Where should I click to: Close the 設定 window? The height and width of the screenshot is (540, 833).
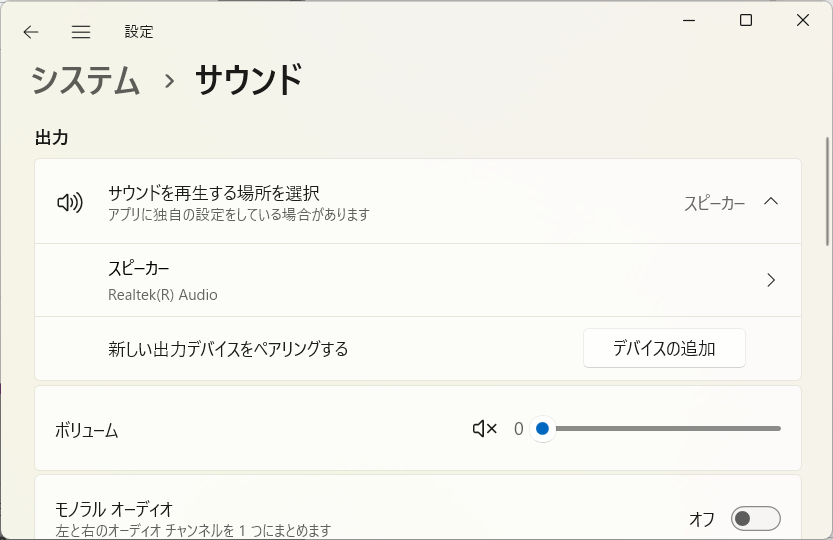[803, 20]
